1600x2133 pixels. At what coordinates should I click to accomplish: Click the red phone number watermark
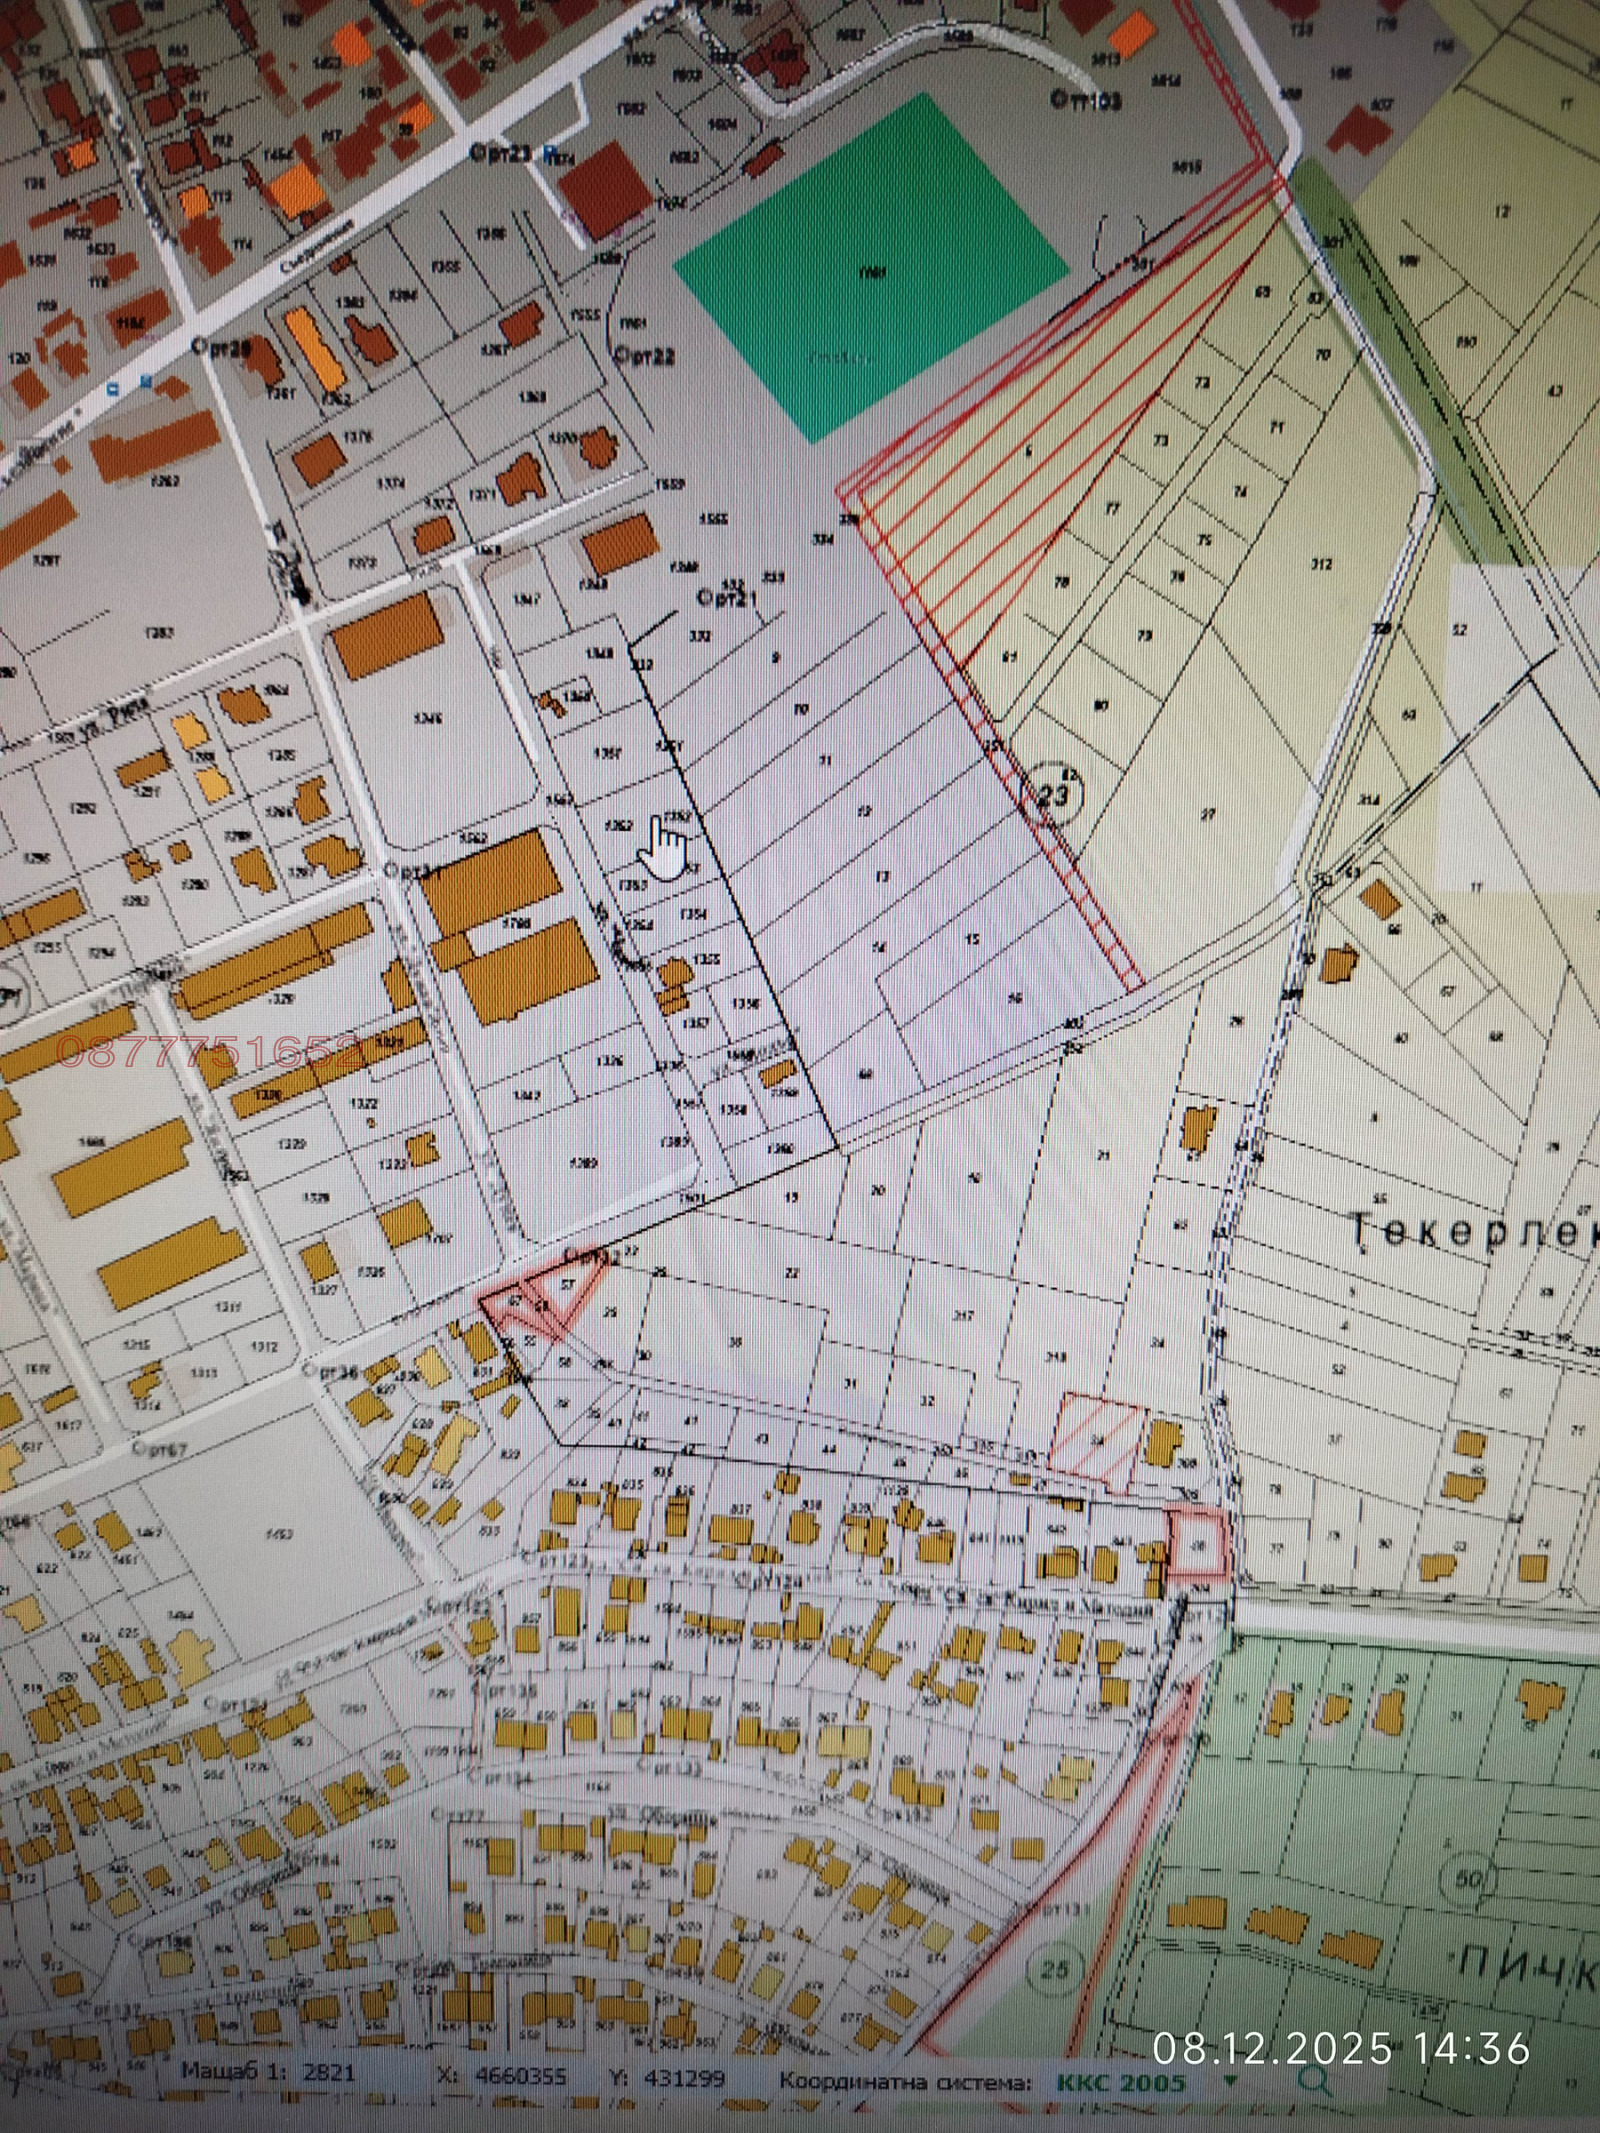tap(210, 1052)
